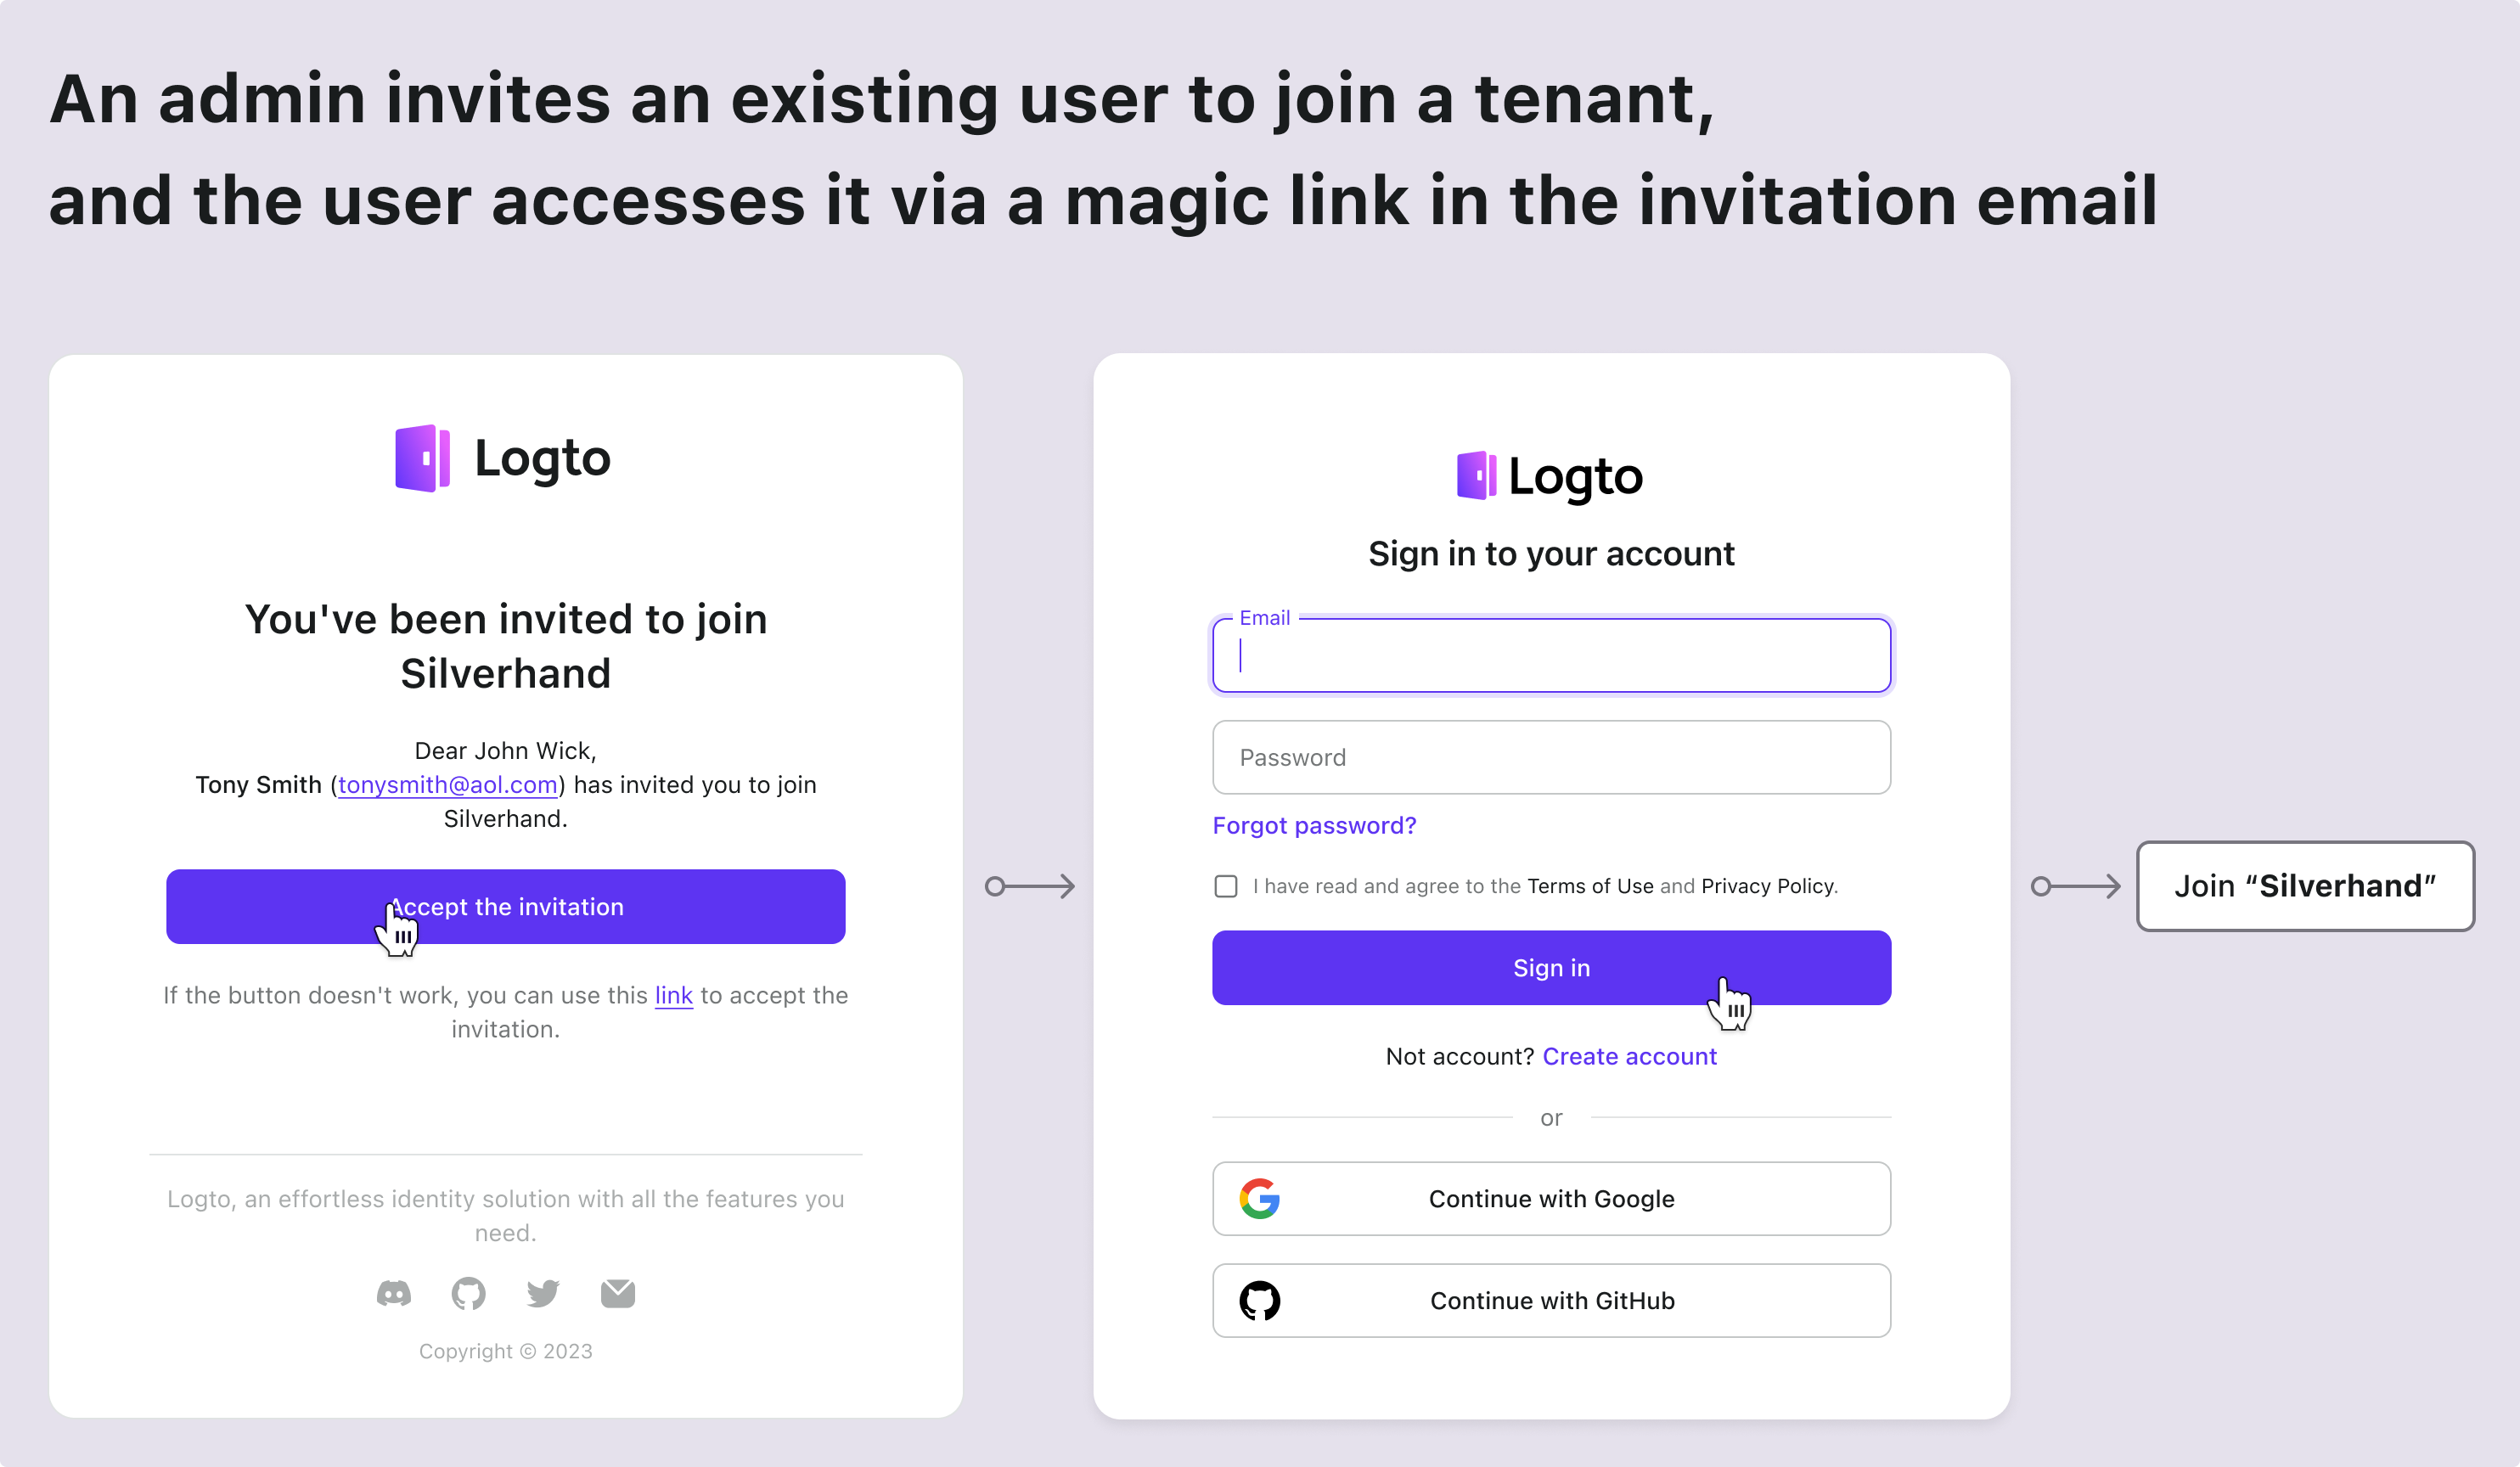Click the Discord social icon
This screenshot has width=2520, height=1467.
(x=391, y=1292)
